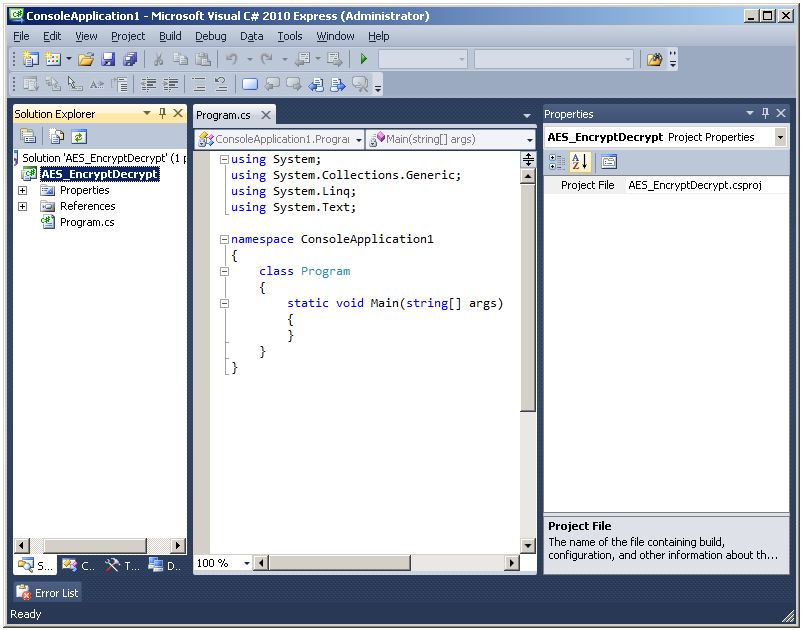Start debugging with the green play icon
801x630 pixels.
coord(364,60)
